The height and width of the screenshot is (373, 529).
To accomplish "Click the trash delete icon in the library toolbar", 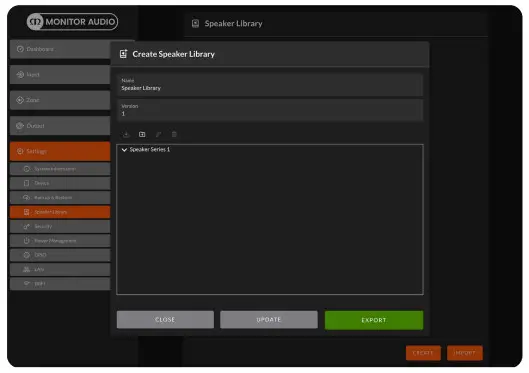I will (174, 135).
